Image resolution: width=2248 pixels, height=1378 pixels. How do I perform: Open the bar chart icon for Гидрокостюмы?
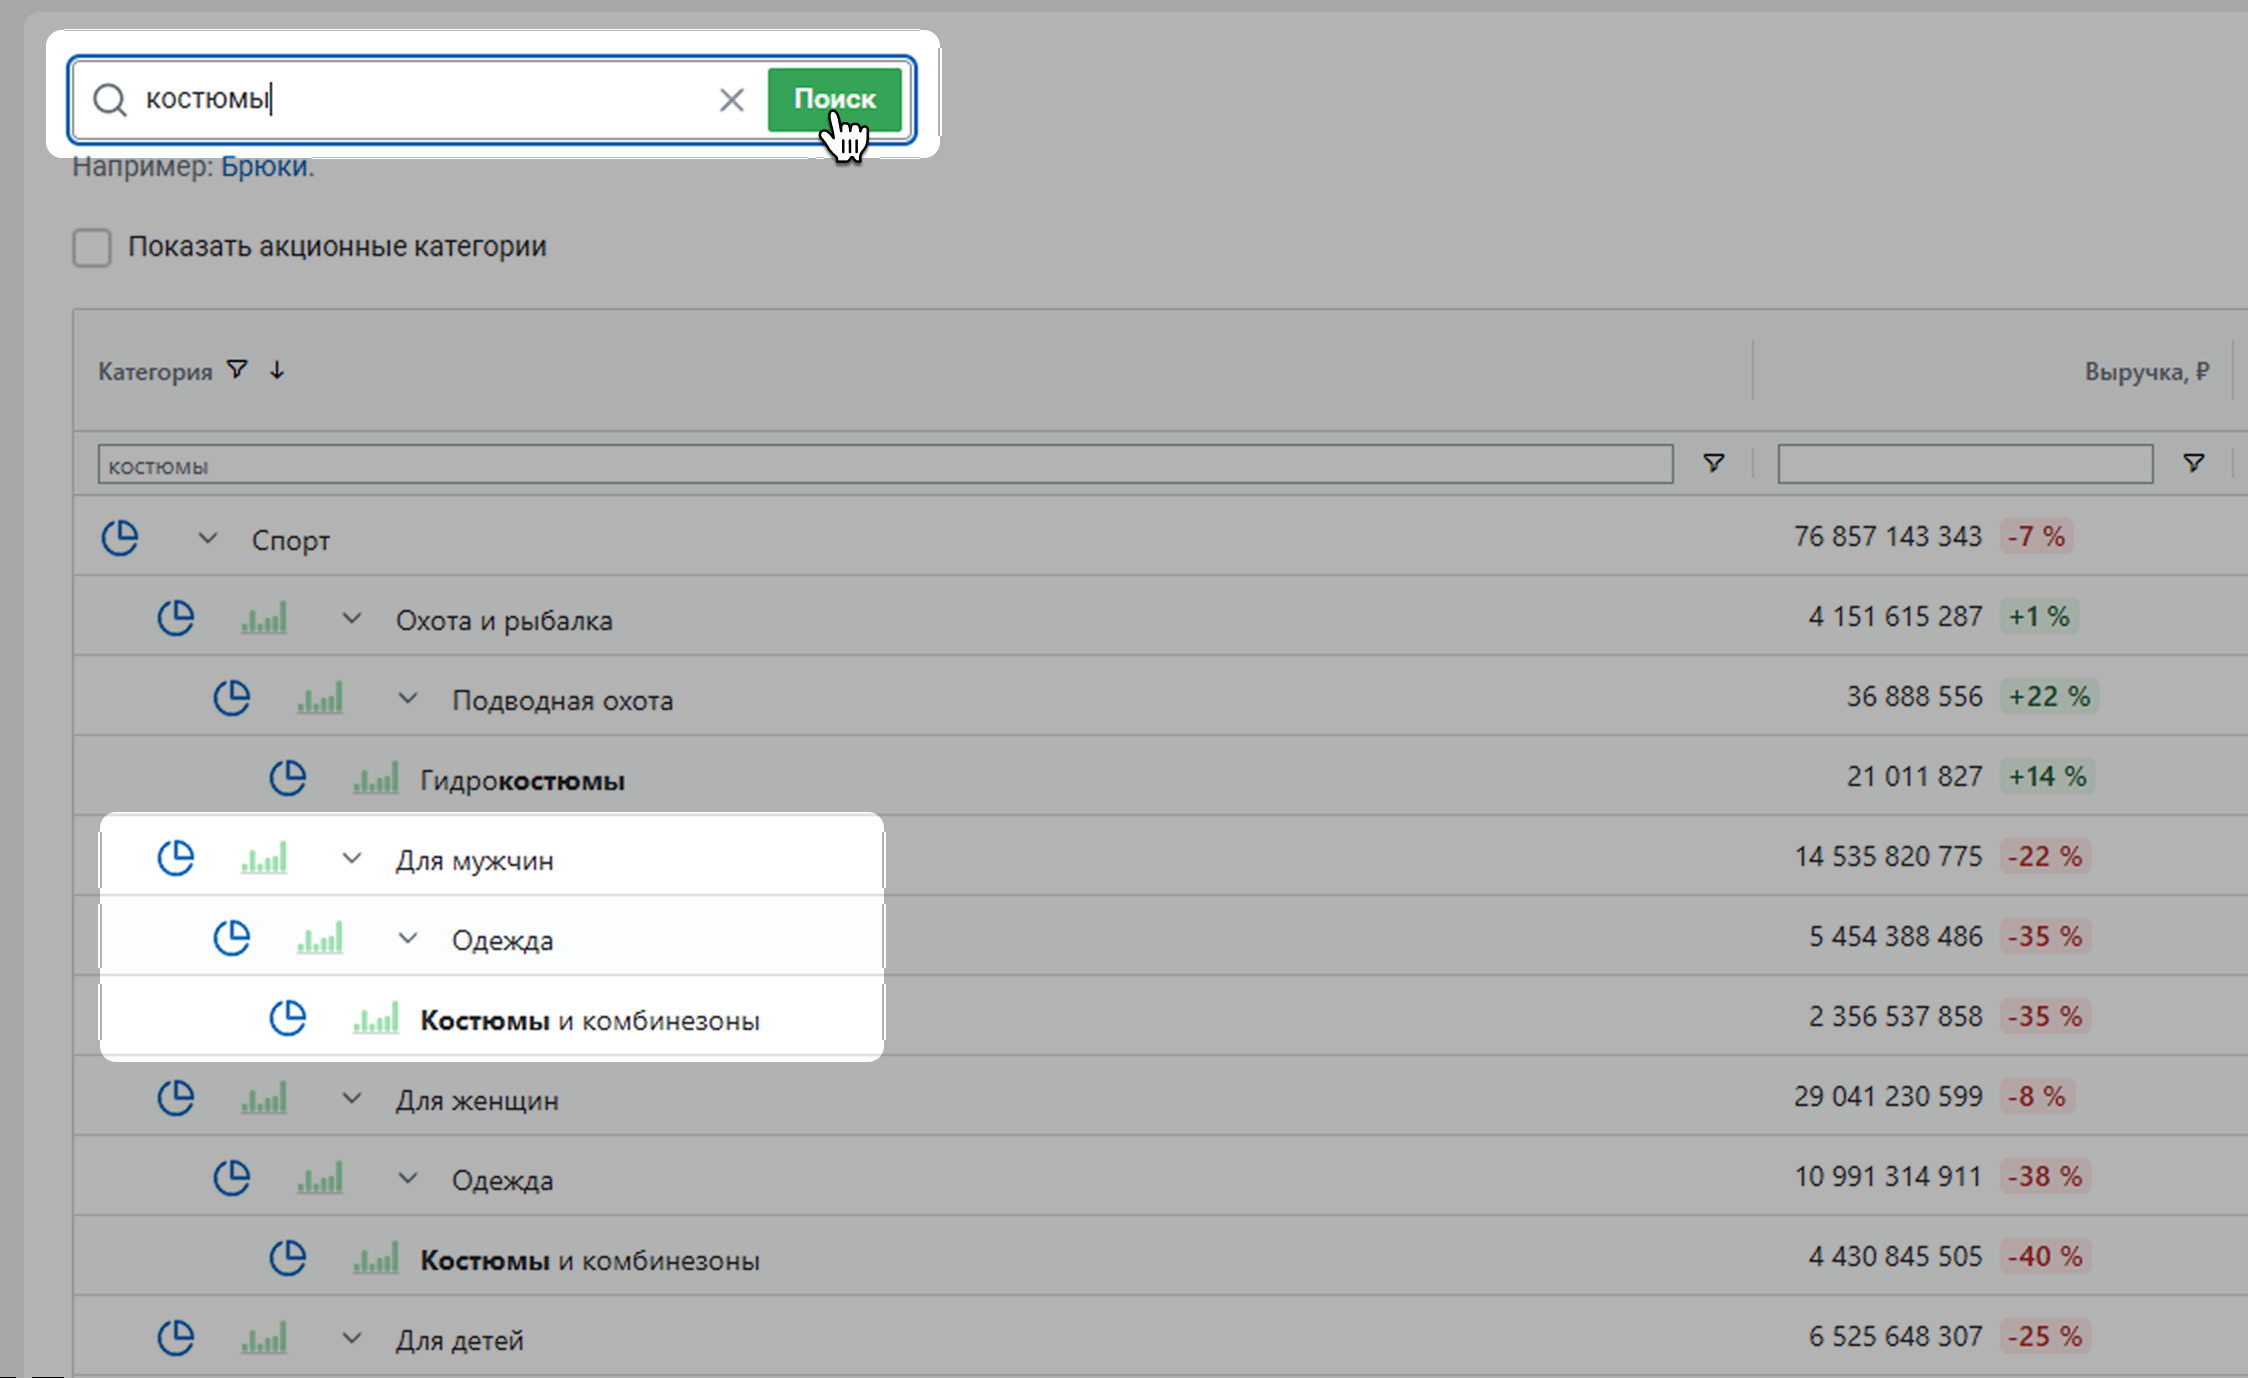coord(376,778)
